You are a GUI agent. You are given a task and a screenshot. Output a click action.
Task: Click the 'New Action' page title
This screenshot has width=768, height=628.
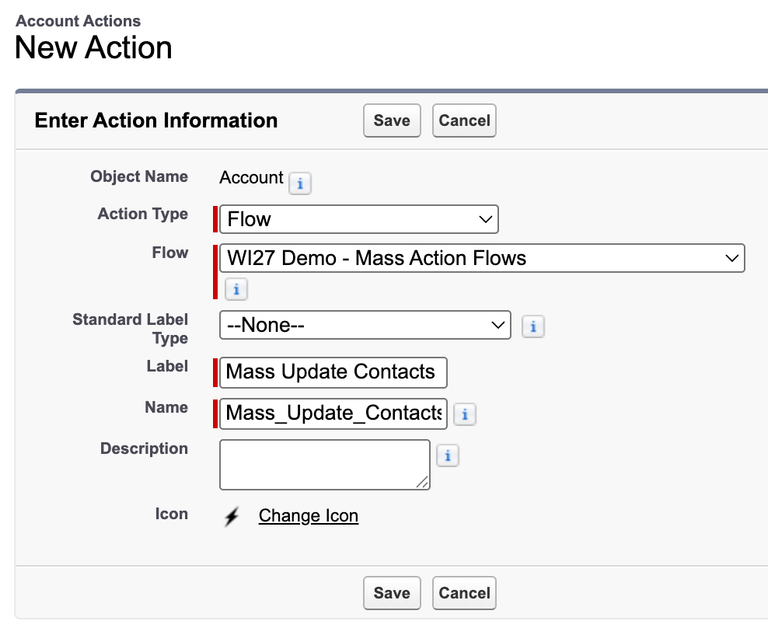click(94, 48)
